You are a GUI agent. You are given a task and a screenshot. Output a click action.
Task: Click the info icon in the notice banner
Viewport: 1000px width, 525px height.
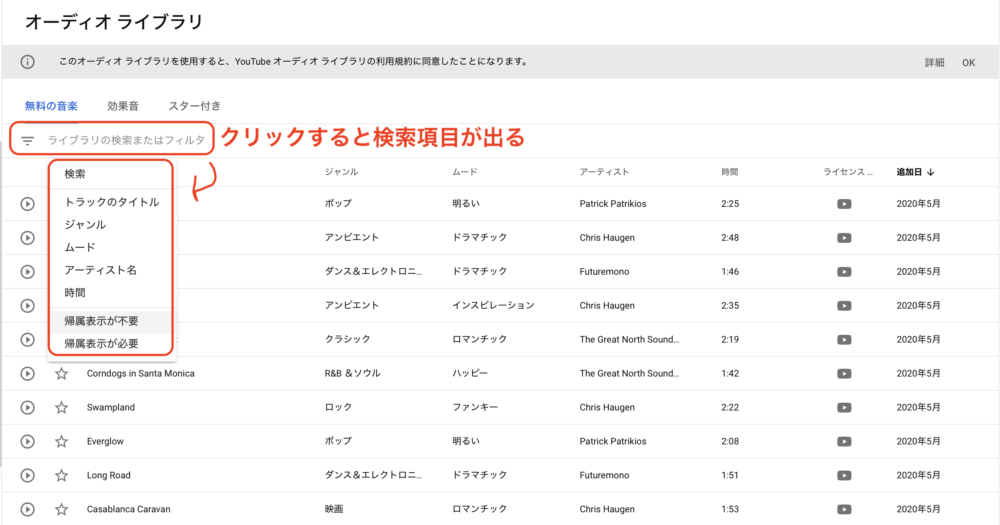(27, 62)
